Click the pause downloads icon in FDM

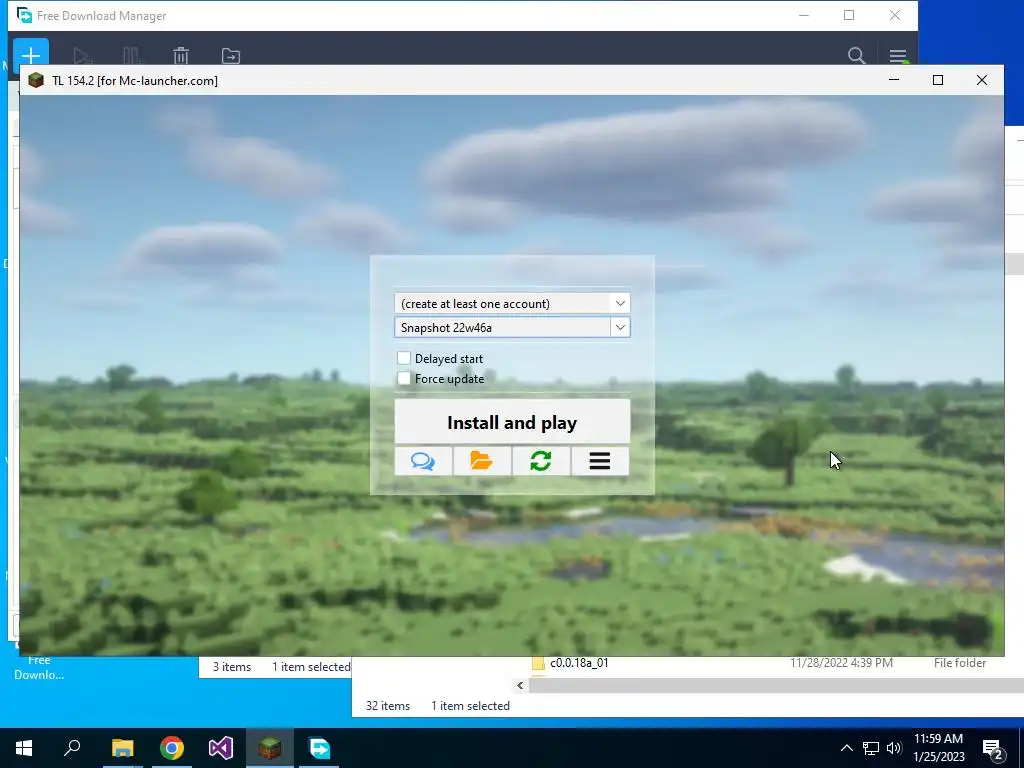pos(131,56)
